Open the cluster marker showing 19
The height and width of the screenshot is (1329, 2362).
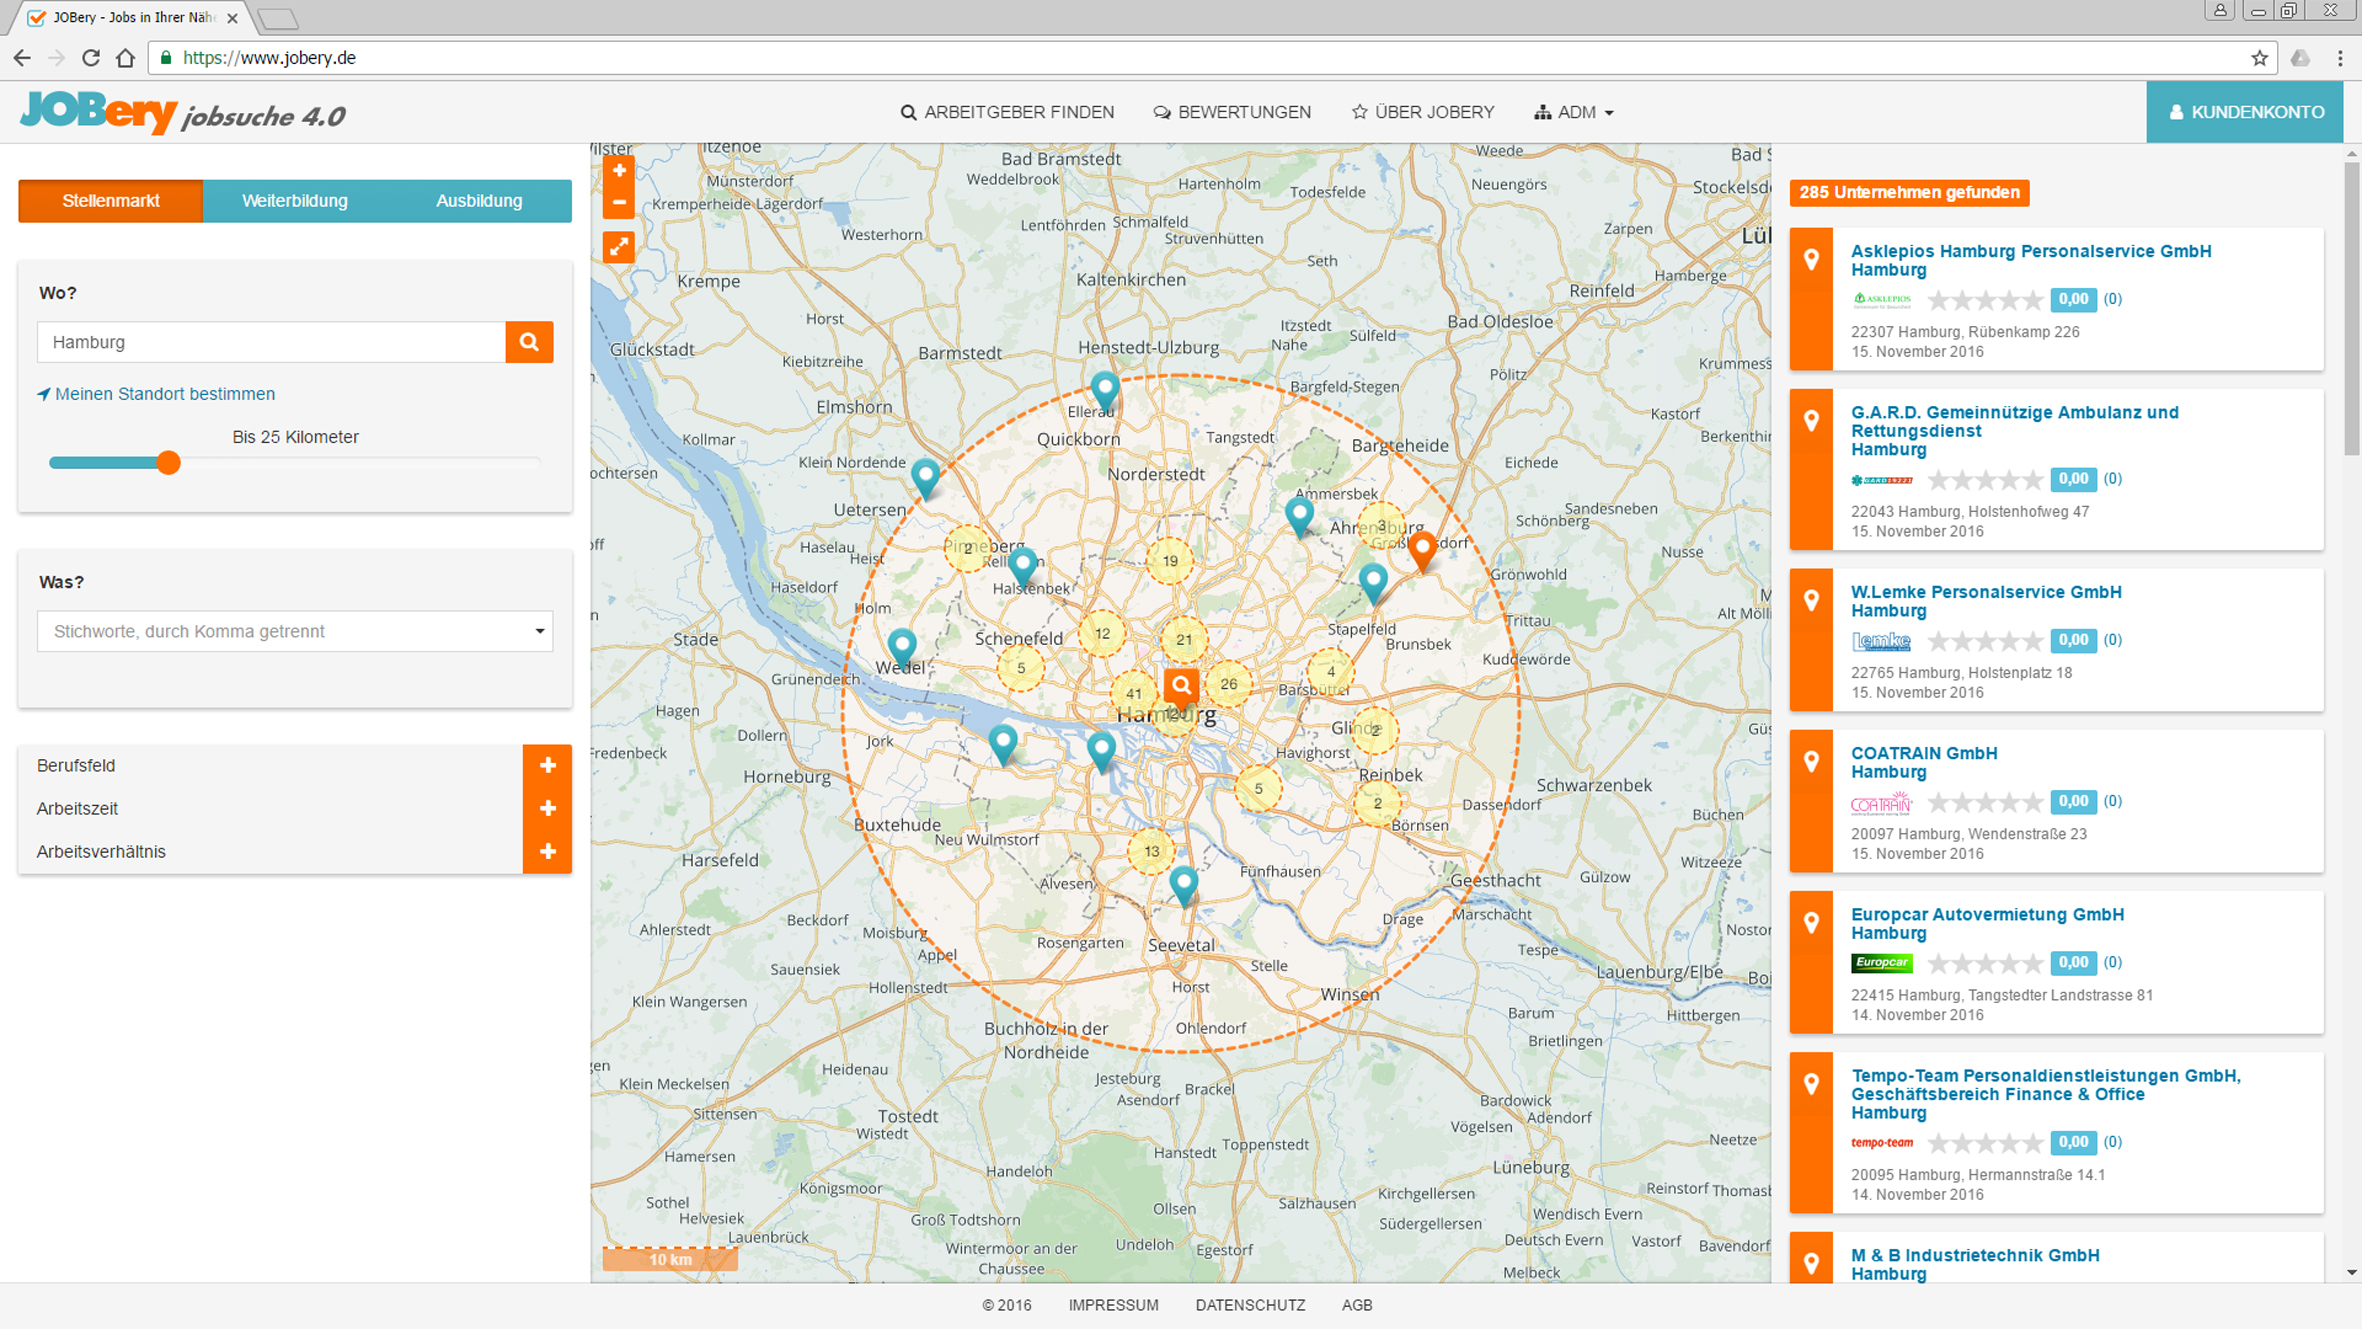1170,561
